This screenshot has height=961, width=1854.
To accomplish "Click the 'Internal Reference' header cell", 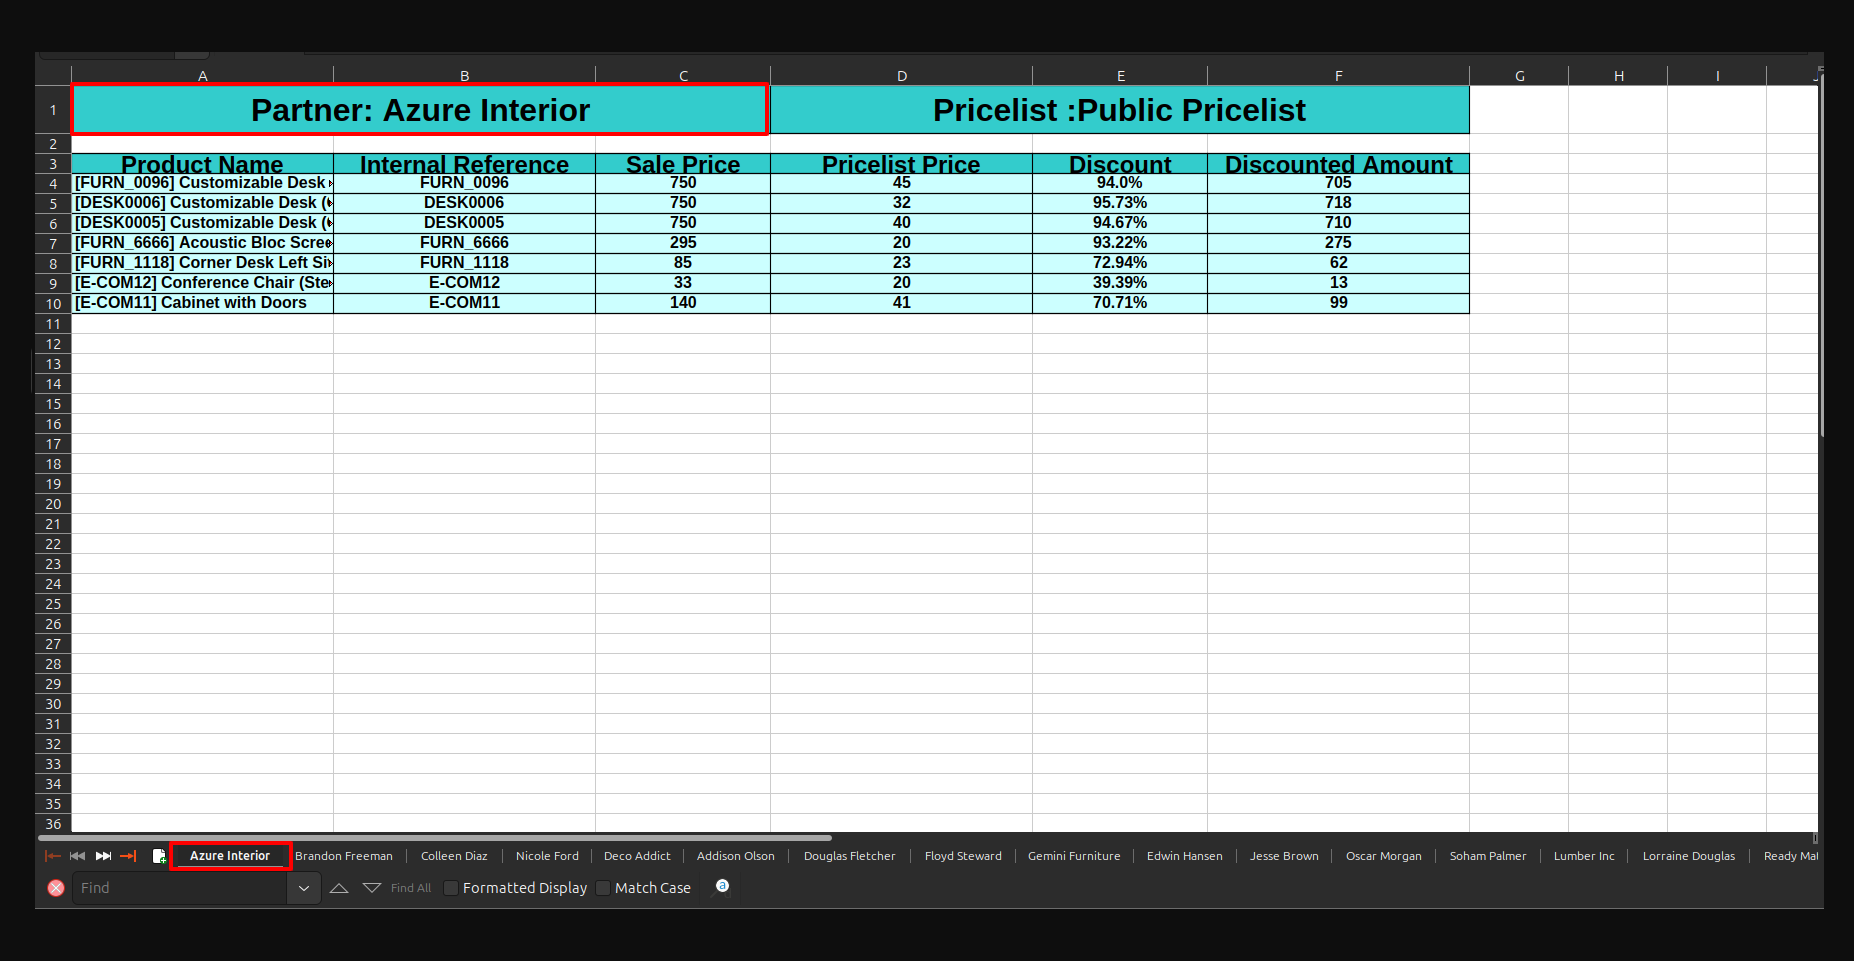I will click(x=464, y=164).
